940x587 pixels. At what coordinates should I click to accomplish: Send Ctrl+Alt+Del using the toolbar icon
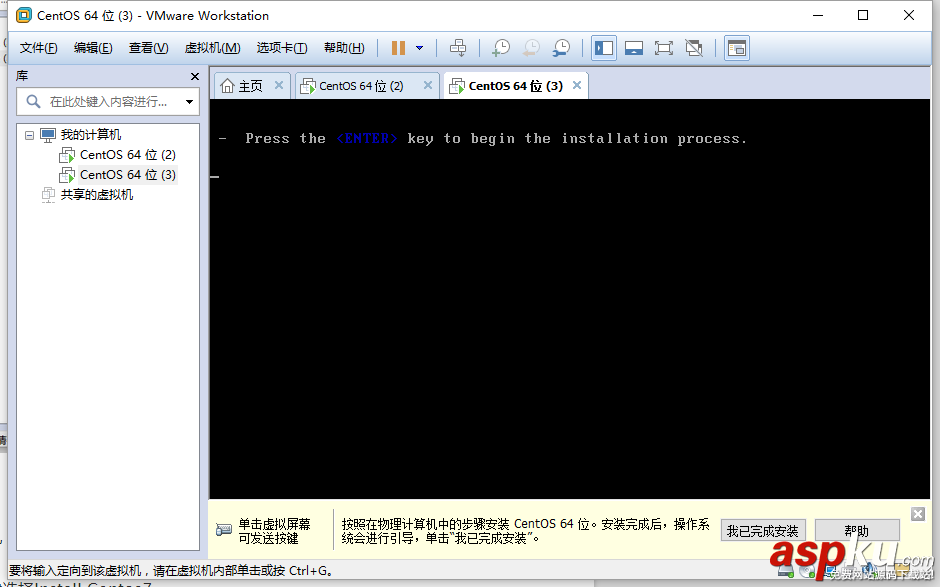tap(458, 48)
